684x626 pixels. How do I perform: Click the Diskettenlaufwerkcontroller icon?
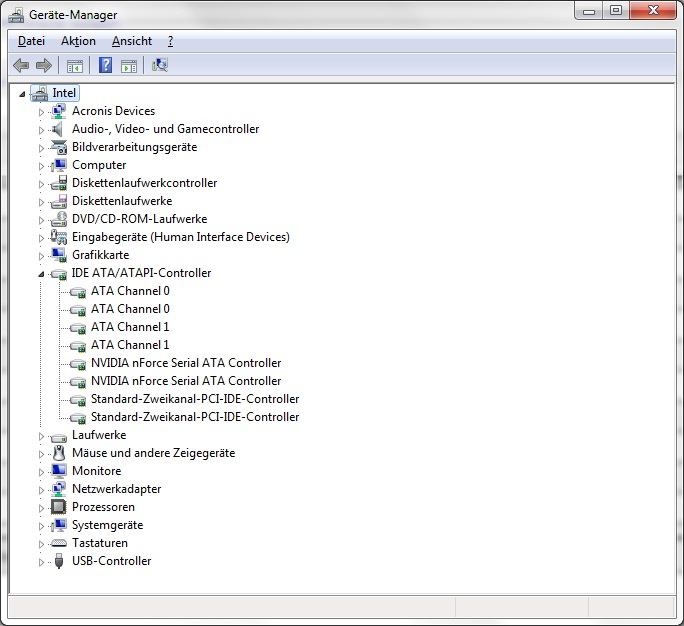(58, 183)
